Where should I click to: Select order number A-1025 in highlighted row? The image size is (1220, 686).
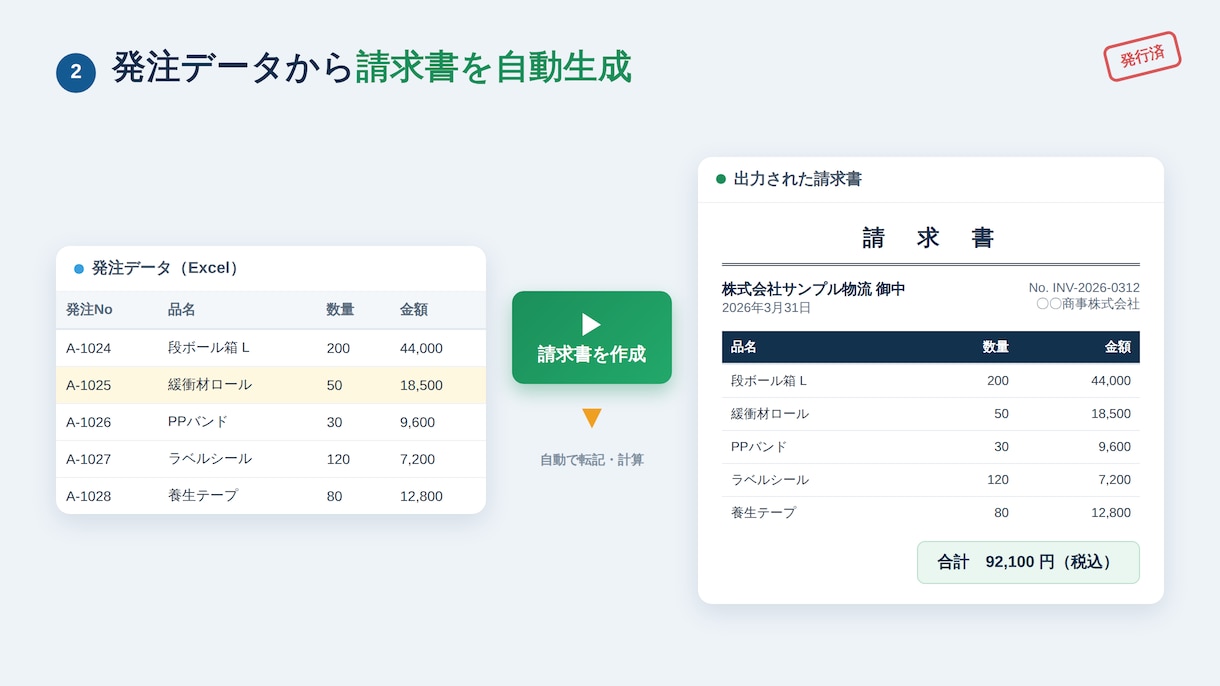click(x=89, y=385)
